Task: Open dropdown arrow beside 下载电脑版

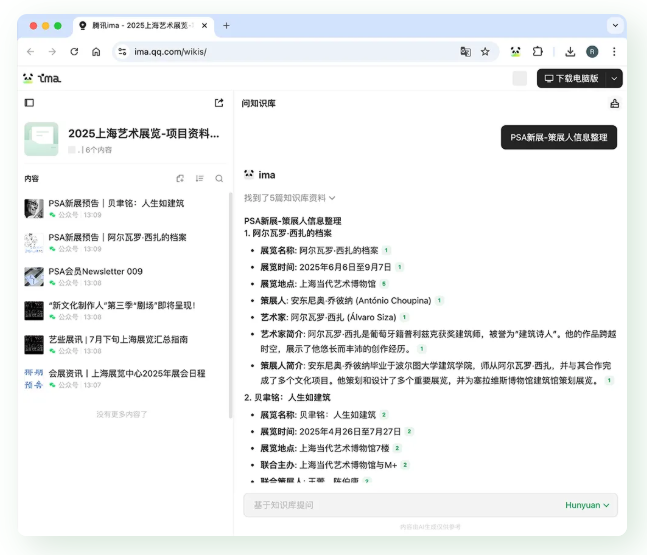Action: coord(614,78)
